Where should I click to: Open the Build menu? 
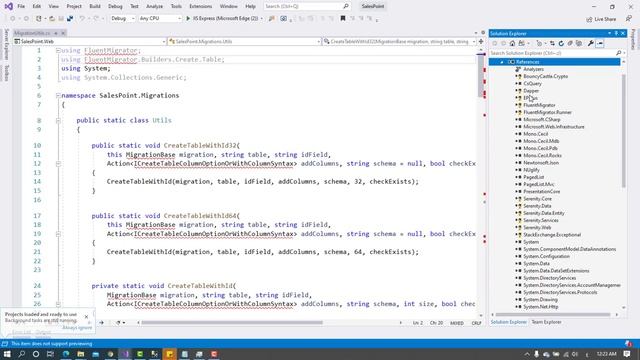(x=95, y=7)
